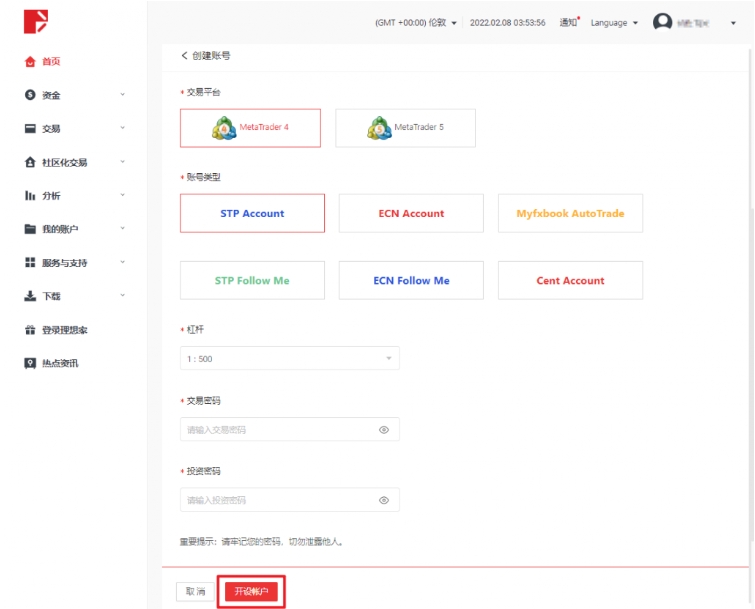Click the 登录理想家 gift icon
This screenshot has height=609, width=755.
tap(30, 330)
